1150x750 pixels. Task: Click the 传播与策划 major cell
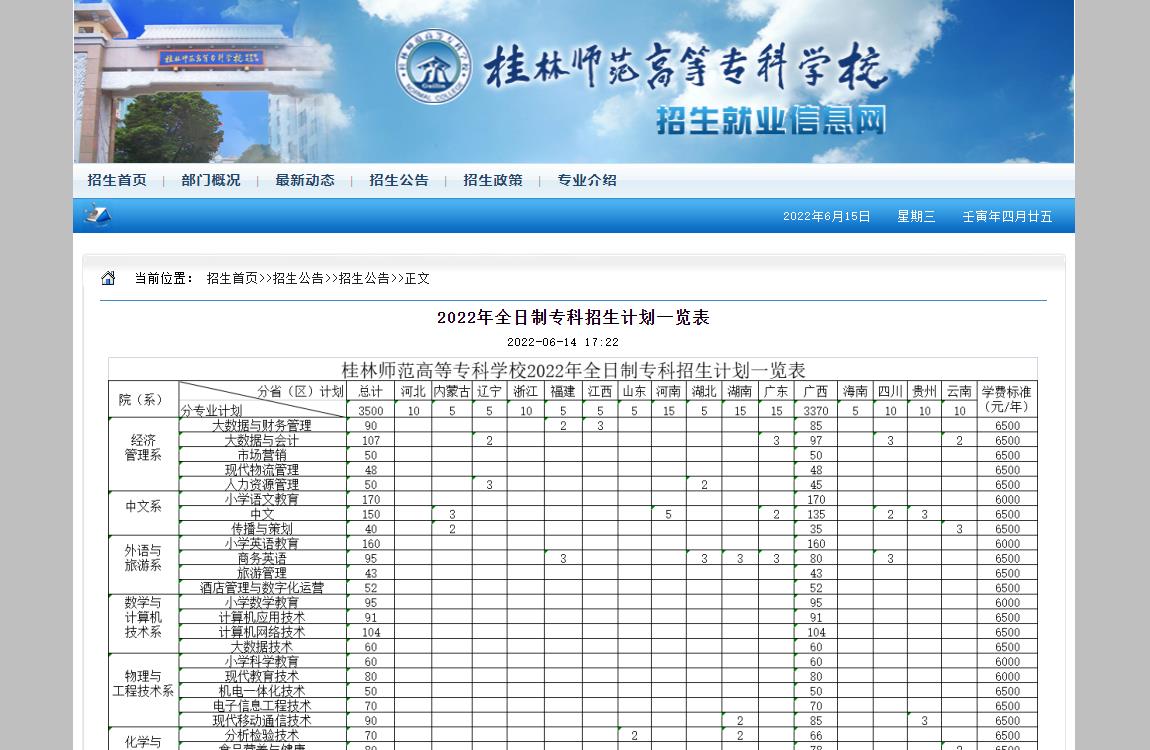pyautogui.click(x=262, y=529)
